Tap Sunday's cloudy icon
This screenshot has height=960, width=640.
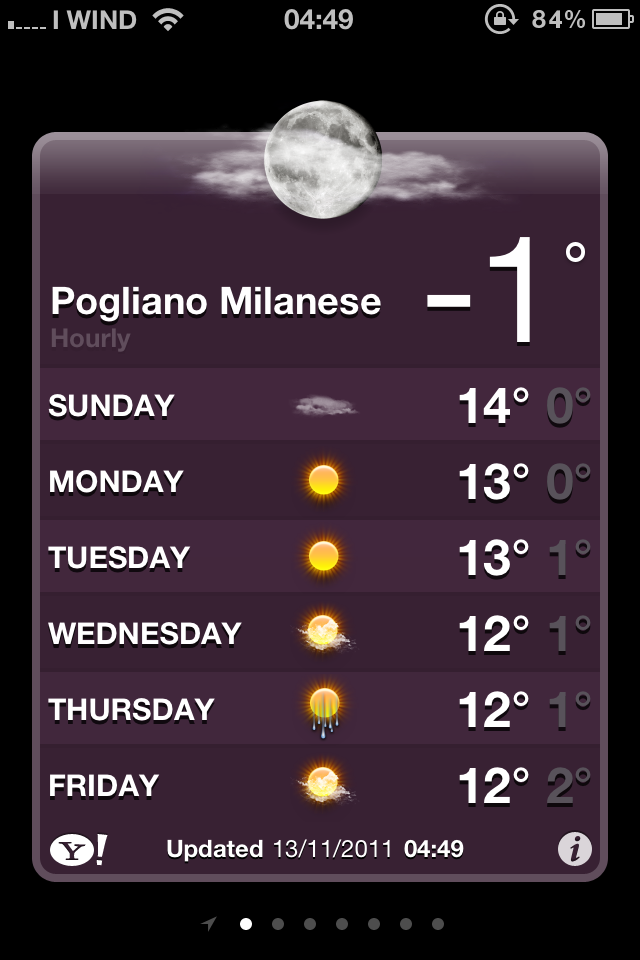pyautogui.click(x=325, y=405)
